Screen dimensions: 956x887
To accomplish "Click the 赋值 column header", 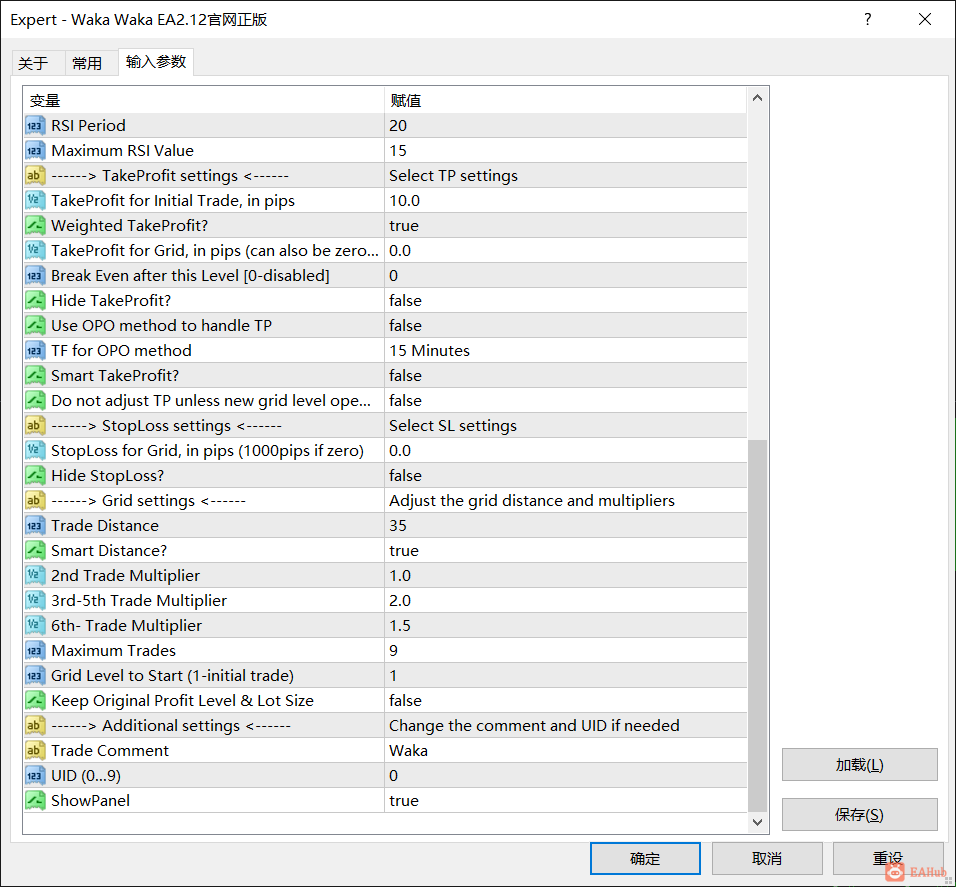I will pyautogui.click(x=566, y=101).
